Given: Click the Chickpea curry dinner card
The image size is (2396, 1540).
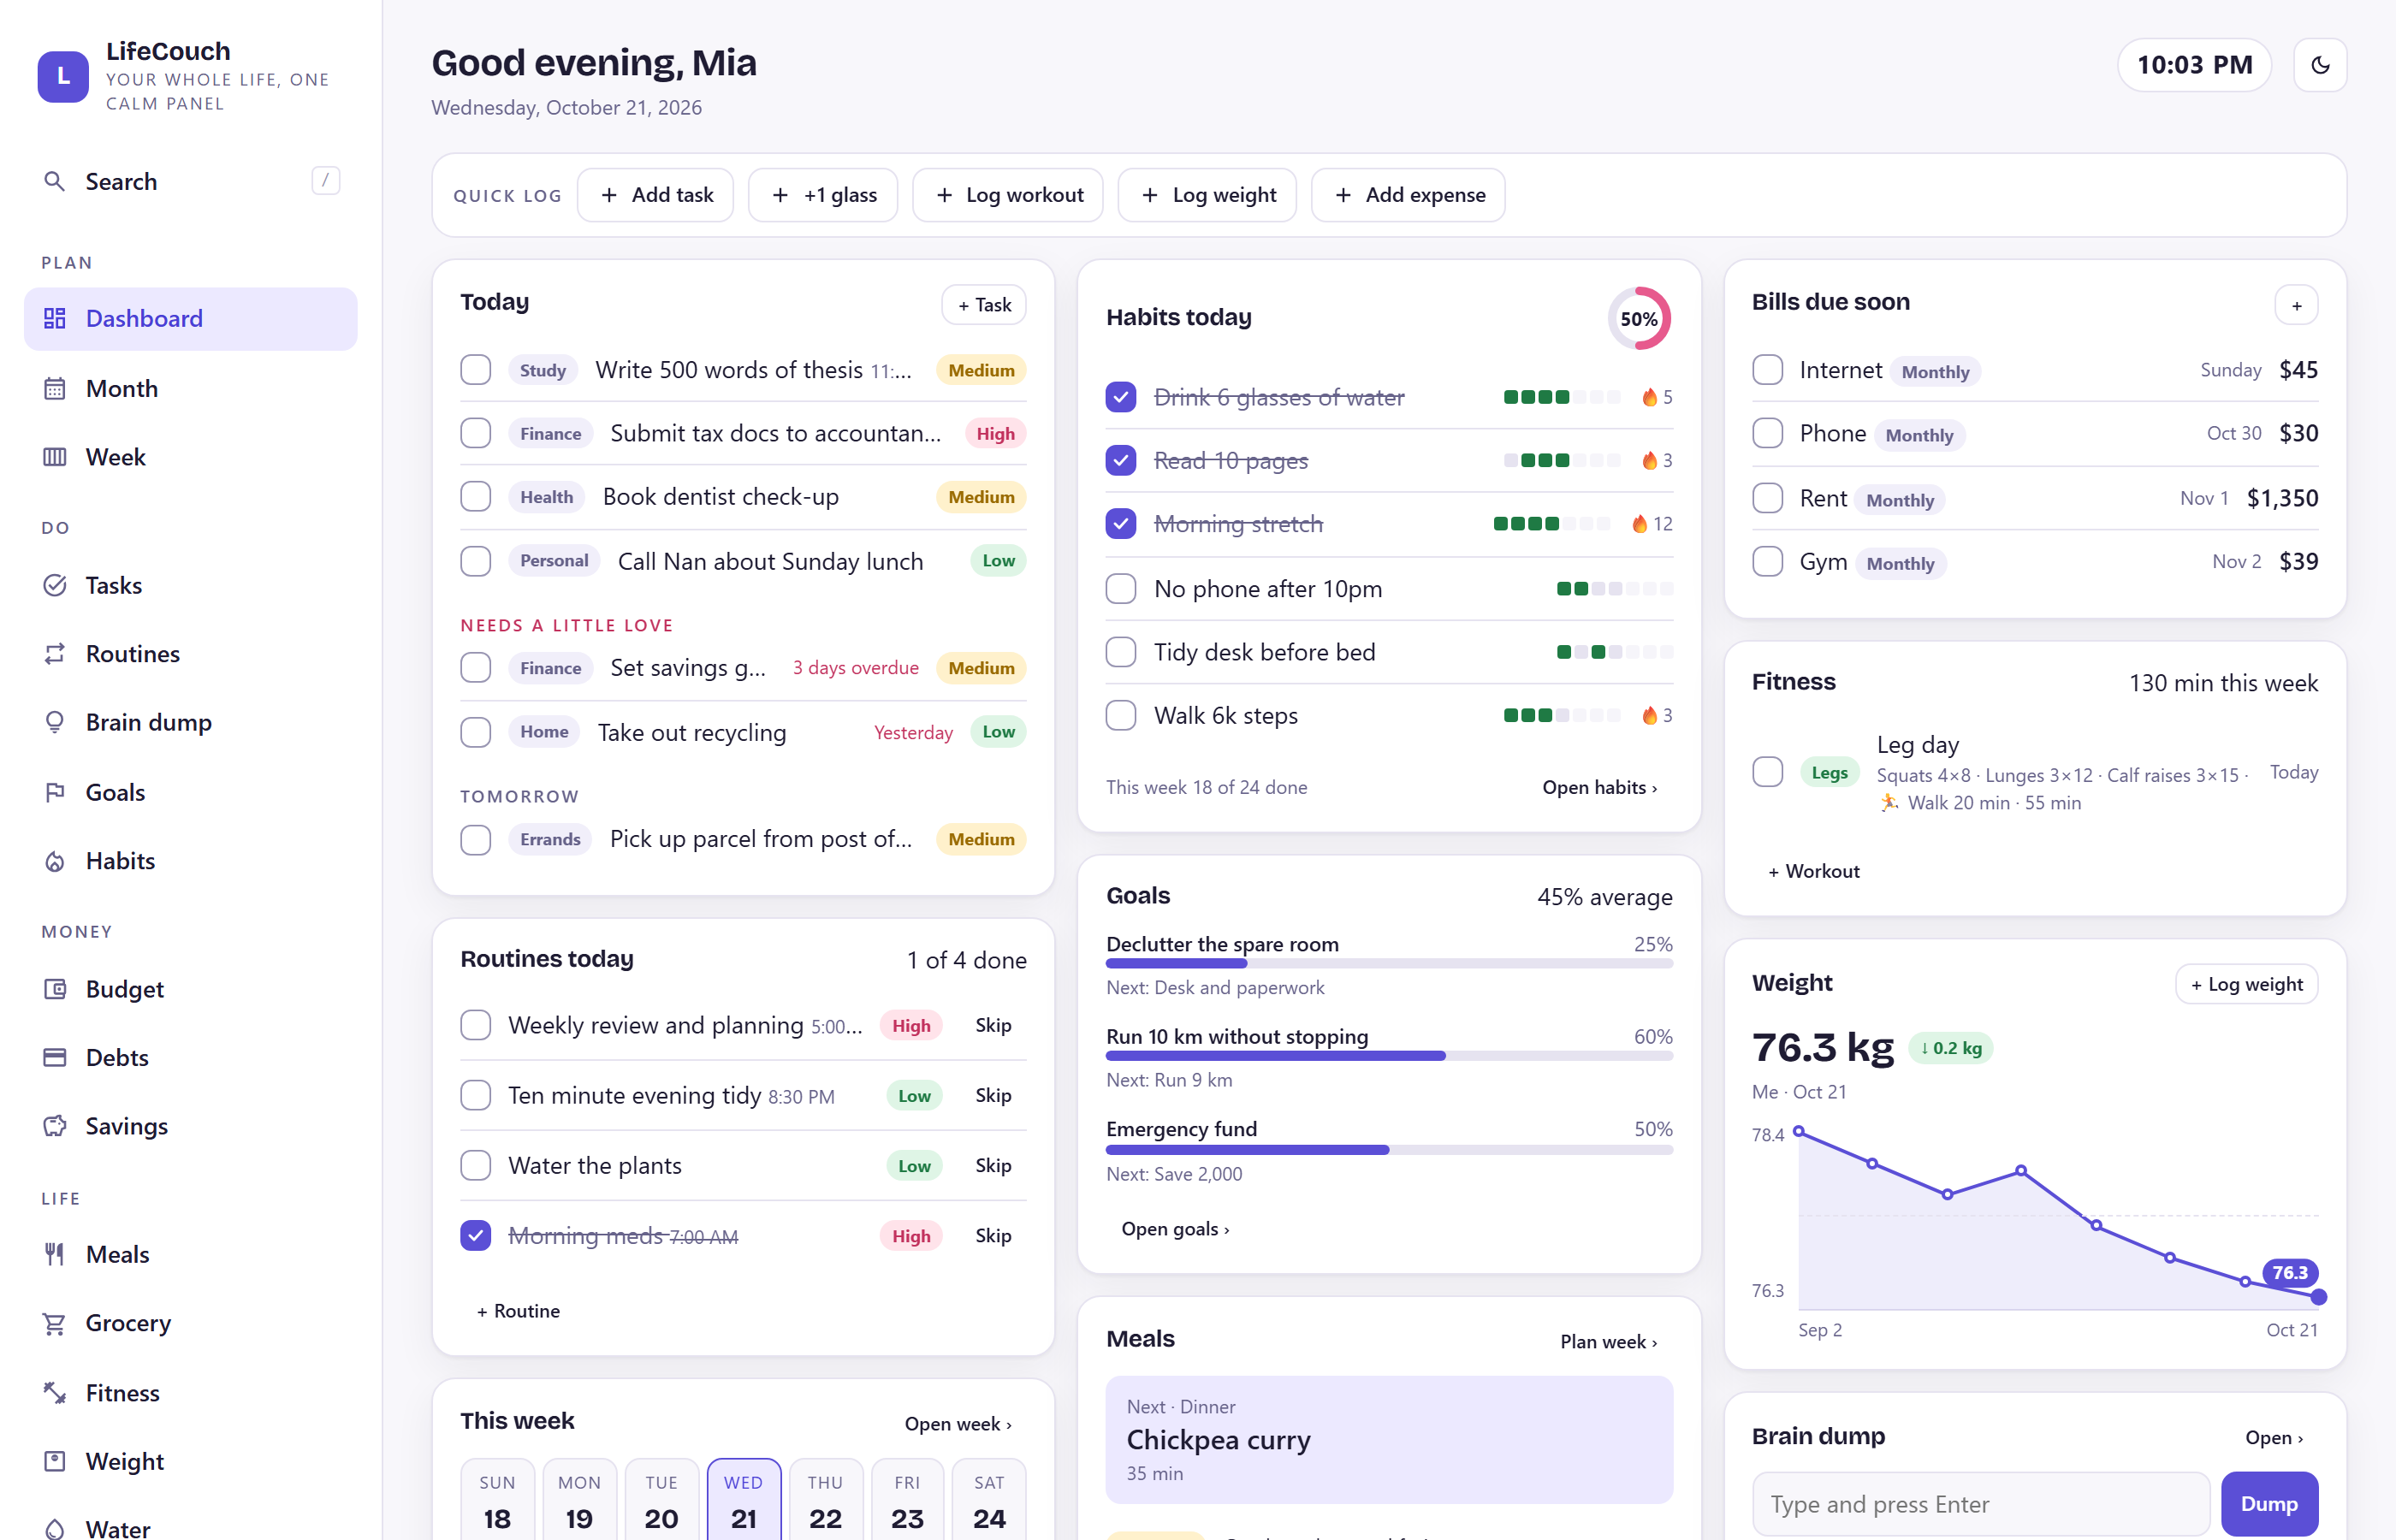Looking at the screenshot, I should coord(1389,1440).
